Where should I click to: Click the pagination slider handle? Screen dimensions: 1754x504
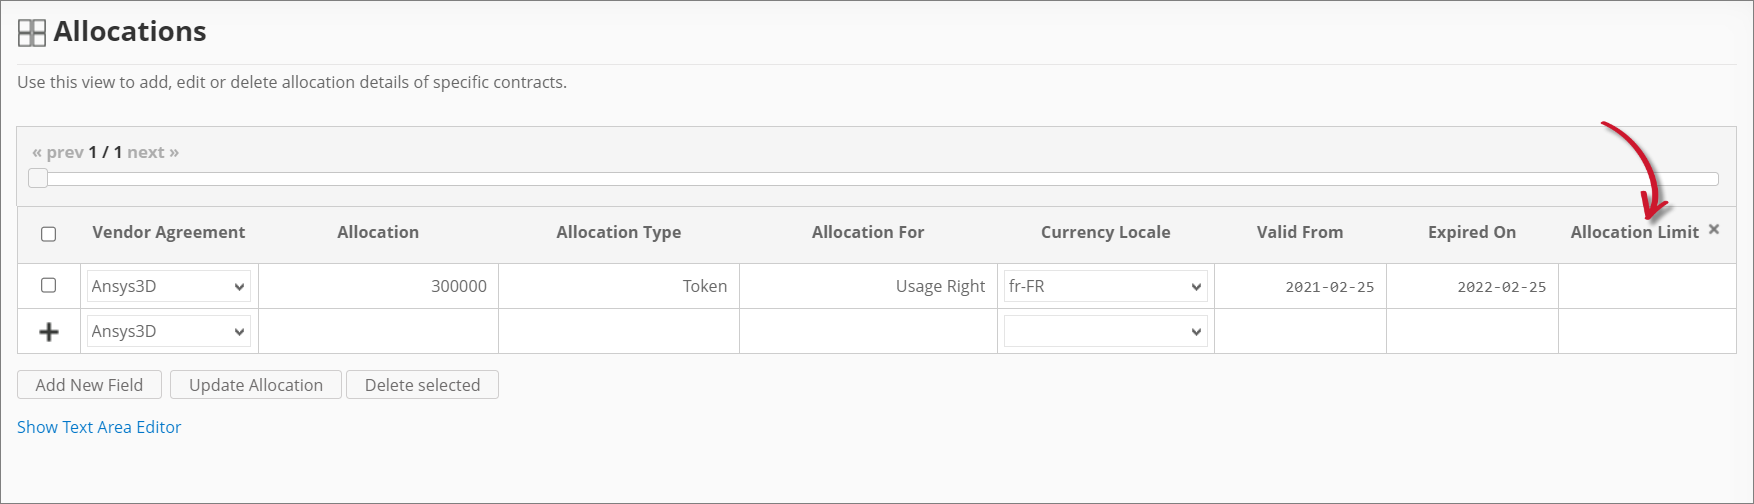[38, 179]
